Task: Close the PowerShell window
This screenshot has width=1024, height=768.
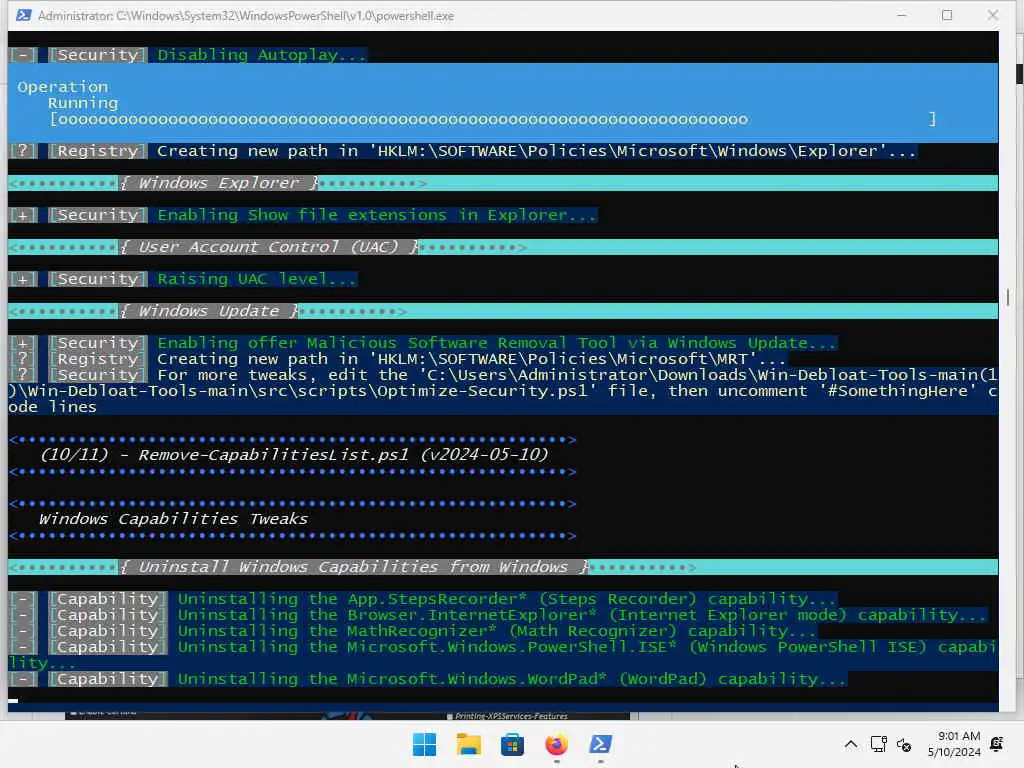Action: [993, 15]
